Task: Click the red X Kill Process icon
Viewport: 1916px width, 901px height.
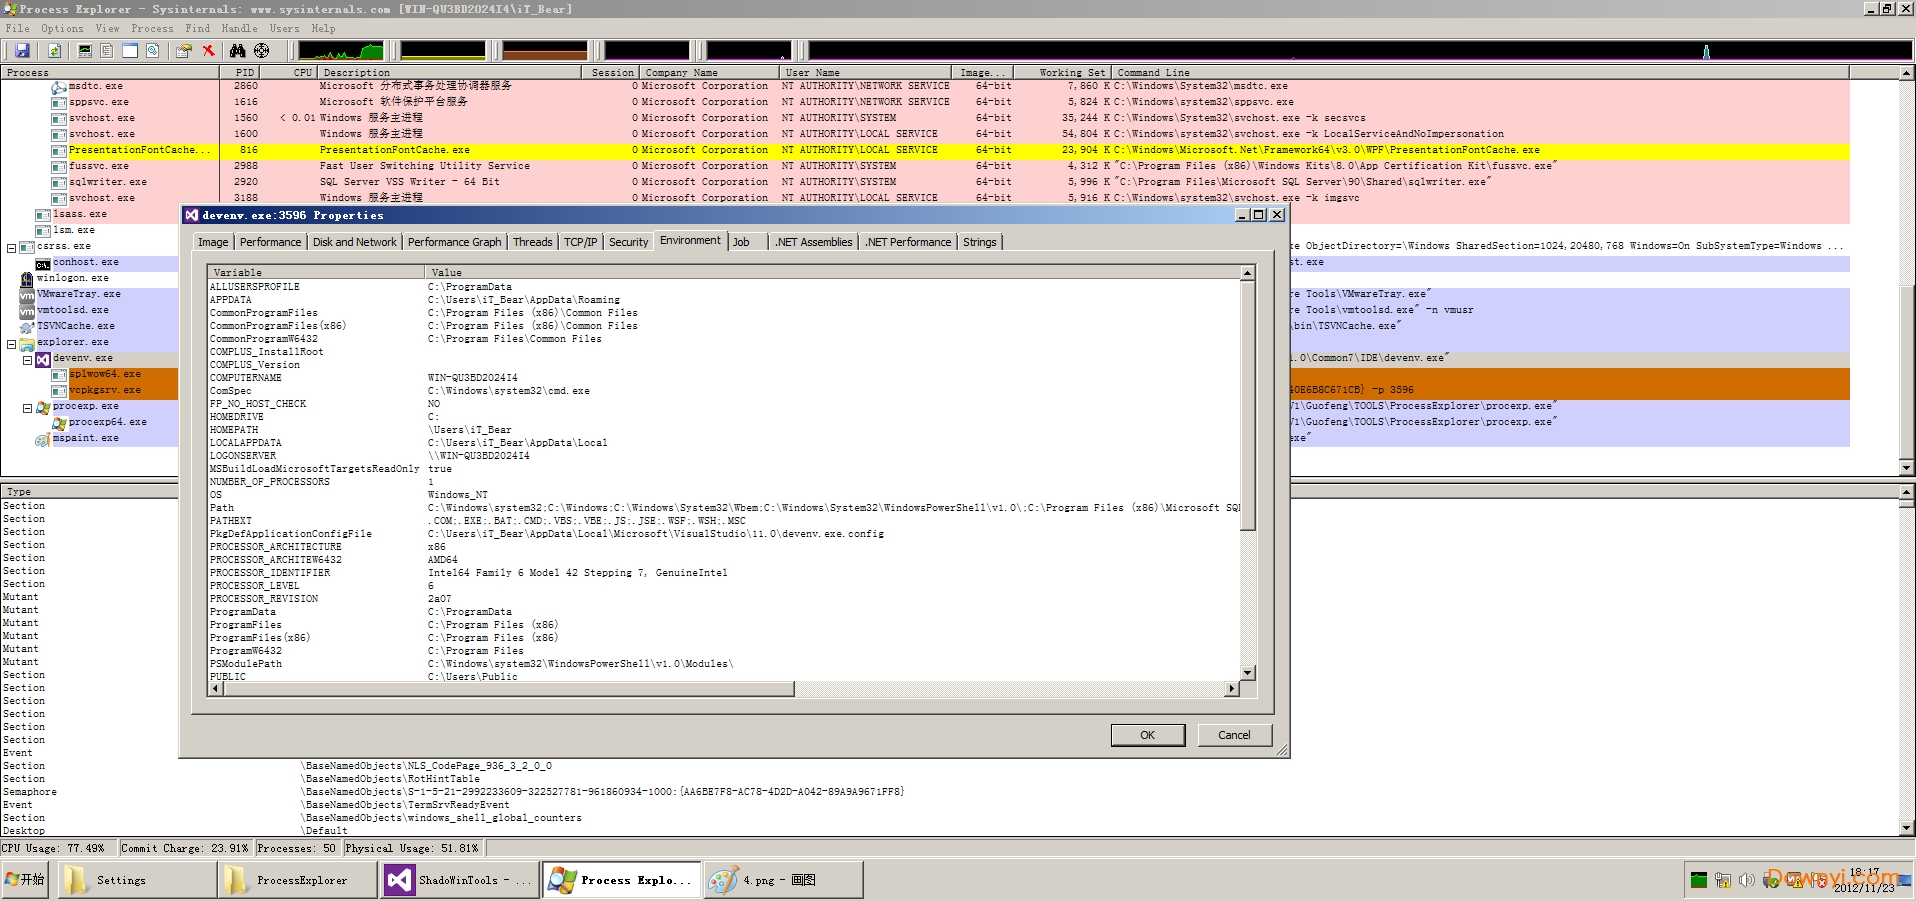Action: click(x=208, y=50)
